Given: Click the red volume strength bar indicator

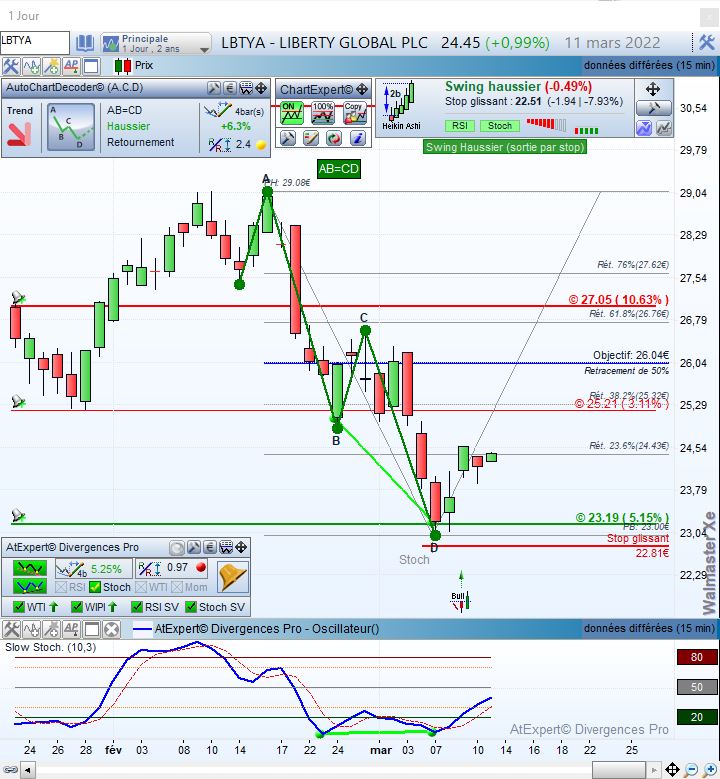Looking at the screenshot, I should tap(546, 124).
